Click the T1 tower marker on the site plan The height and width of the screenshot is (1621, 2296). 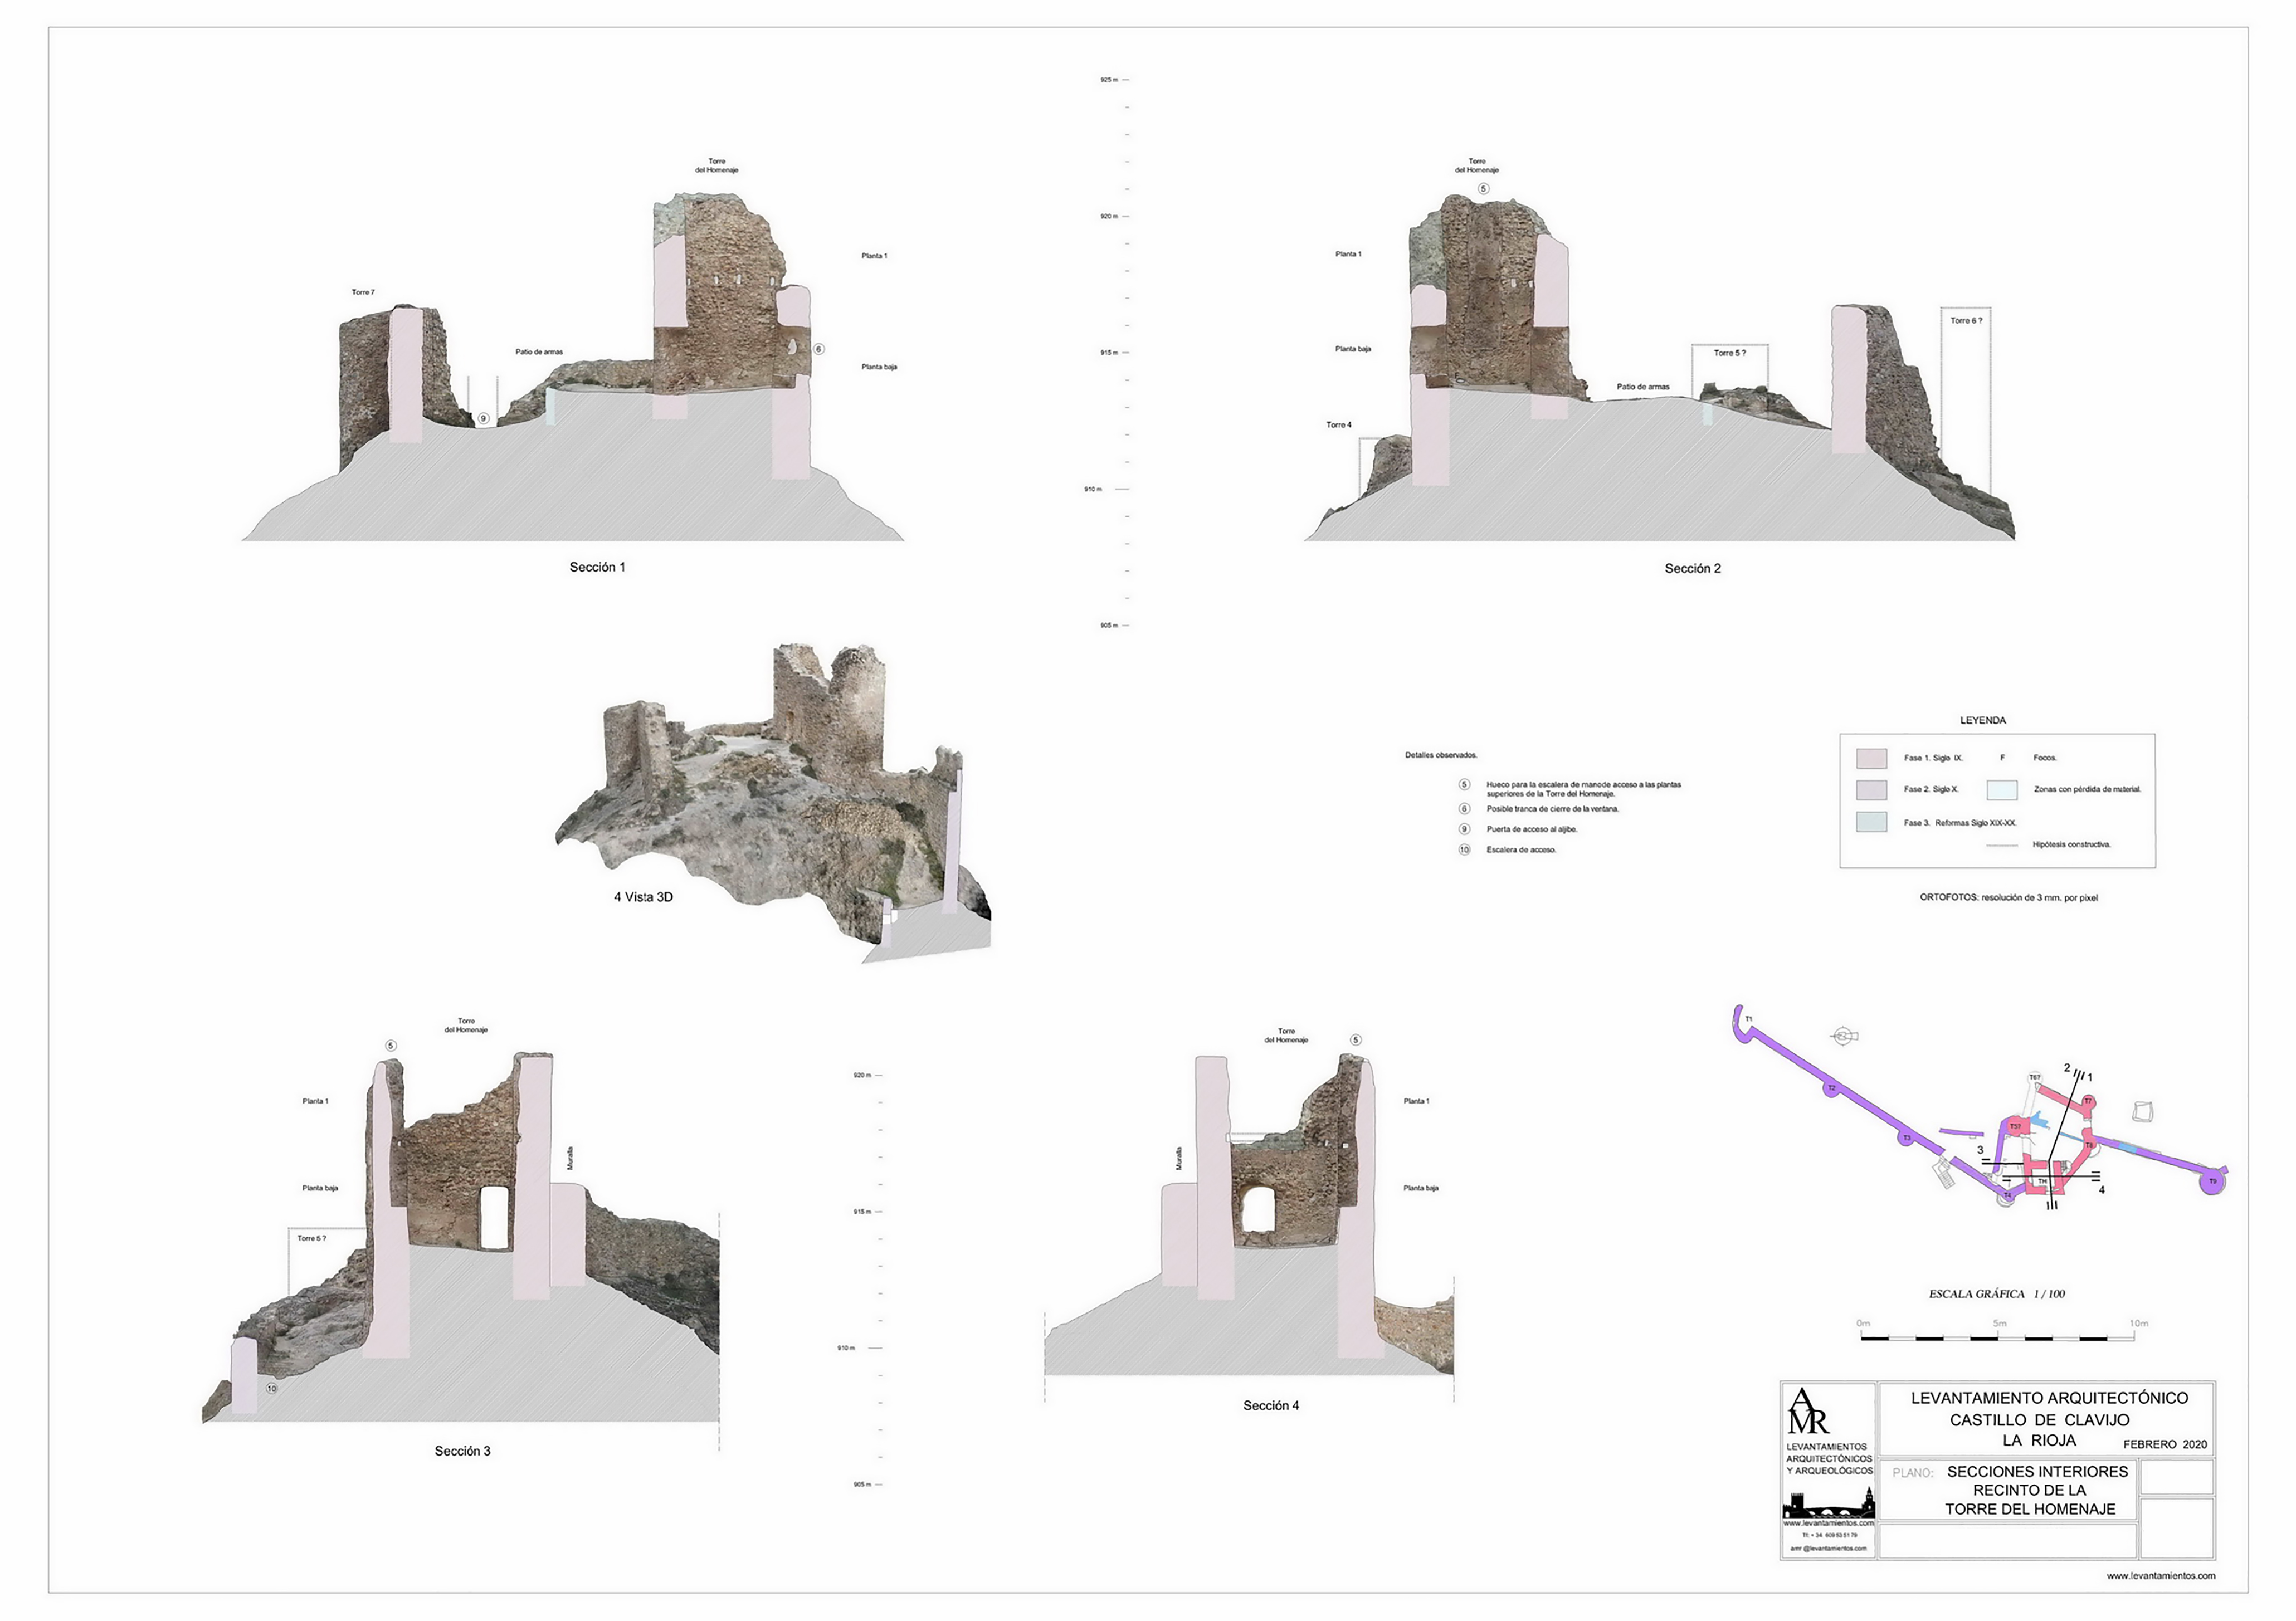[1748, 1019]
